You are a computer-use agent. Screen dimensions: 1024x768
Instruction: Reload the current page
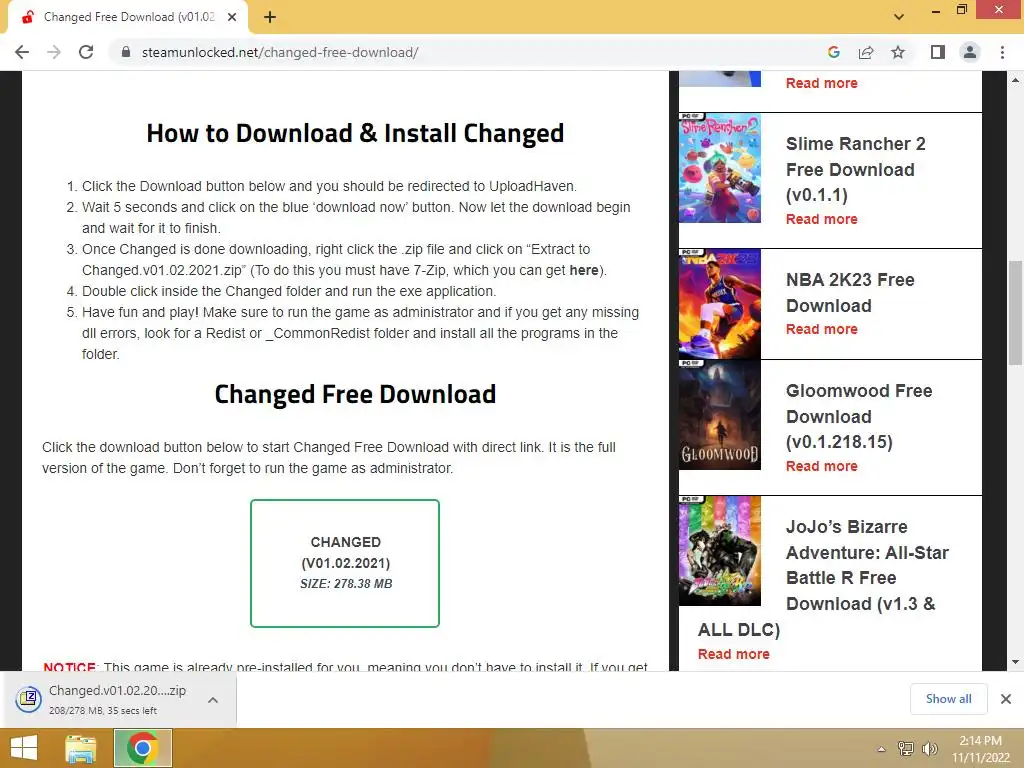[86, 52]
